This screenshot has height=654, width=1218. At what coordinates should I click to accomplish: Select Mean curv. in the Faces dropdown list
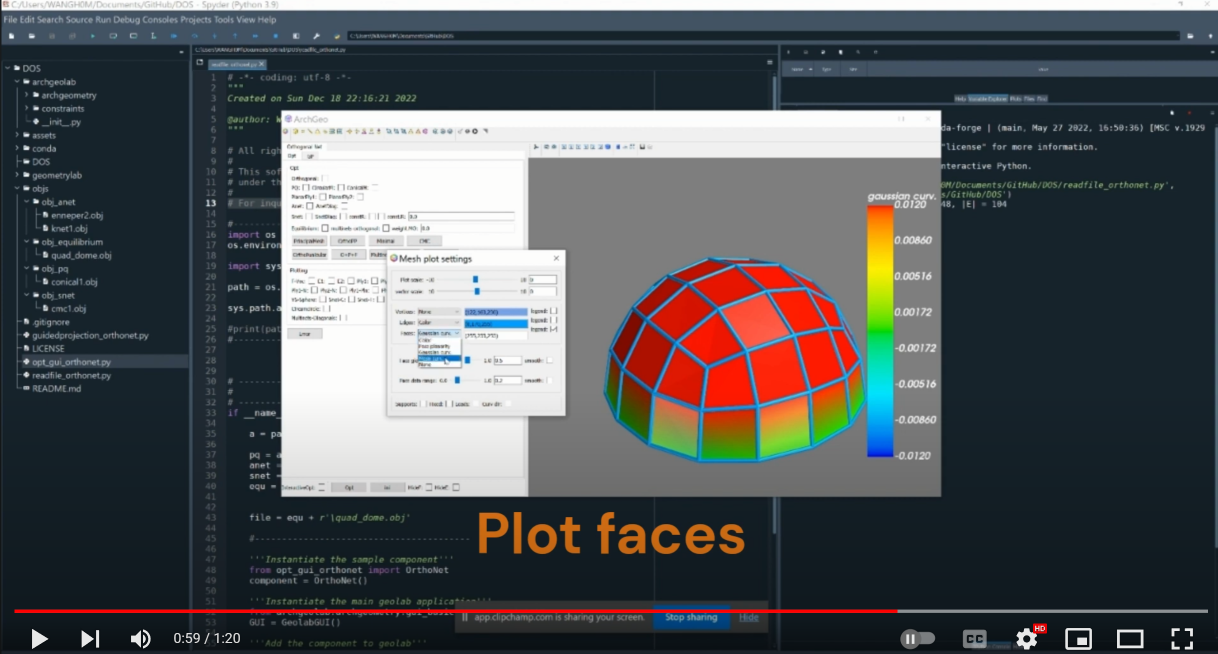[439, 358]
